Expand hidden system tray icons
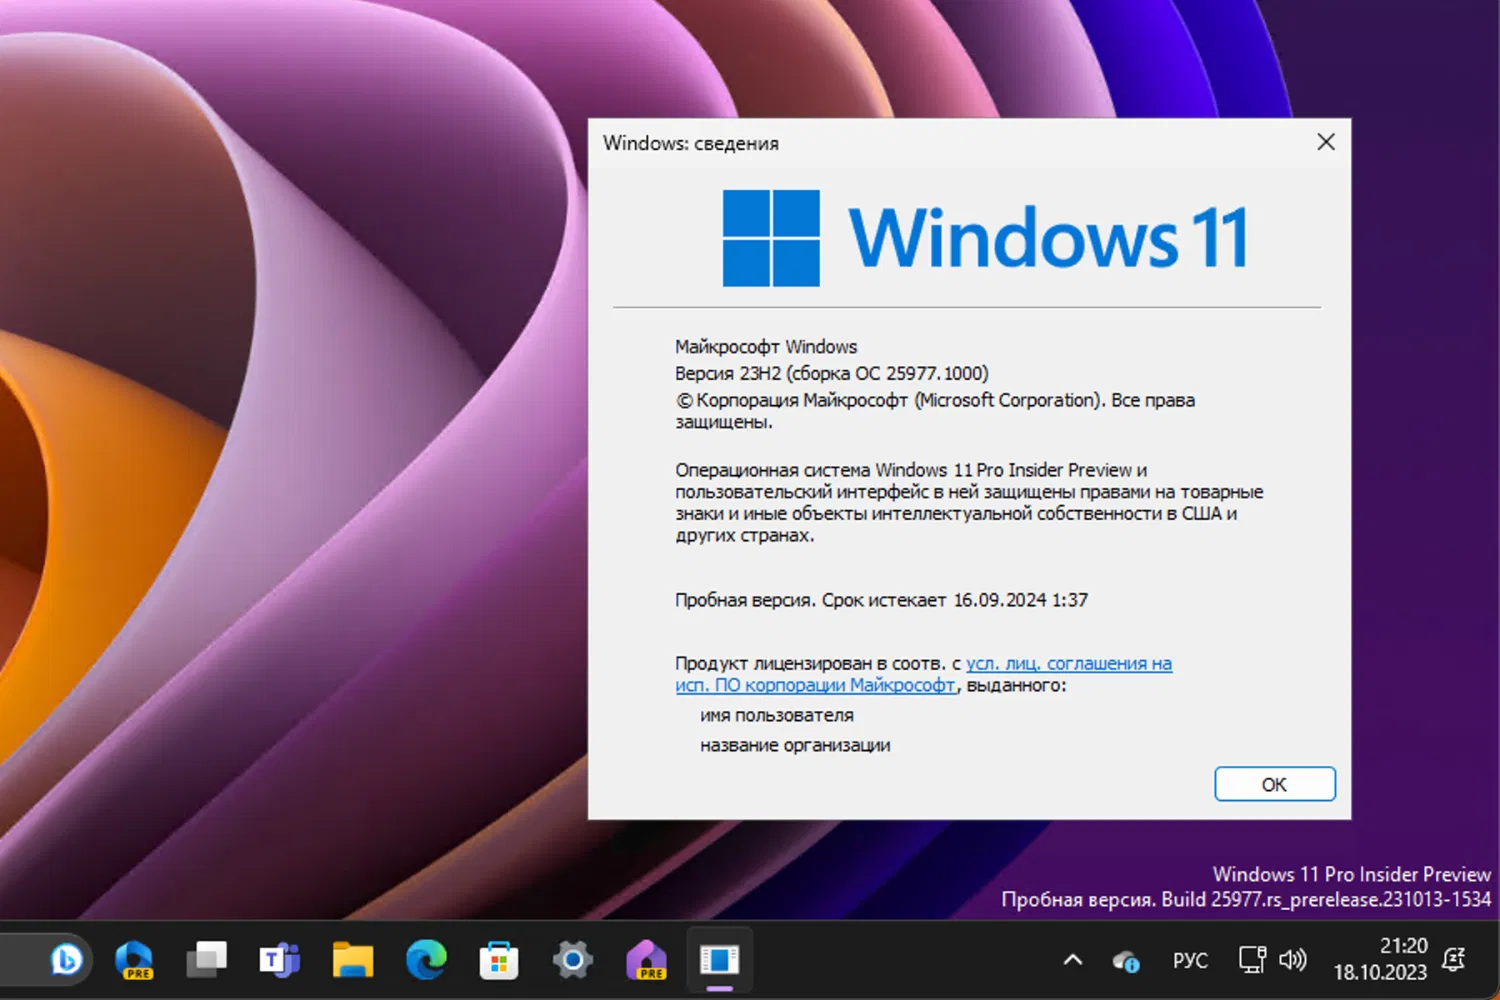This screenshot has height=1000, width=1500. pos(1072,960)
